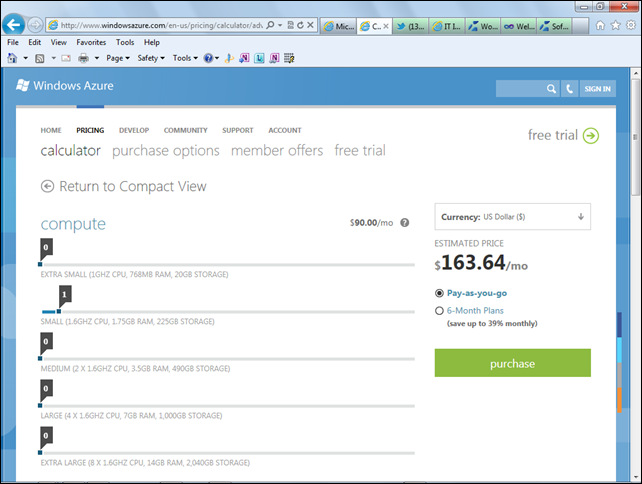Close the active browser tab
Viewport: 642px width, 484px height.
386,26
